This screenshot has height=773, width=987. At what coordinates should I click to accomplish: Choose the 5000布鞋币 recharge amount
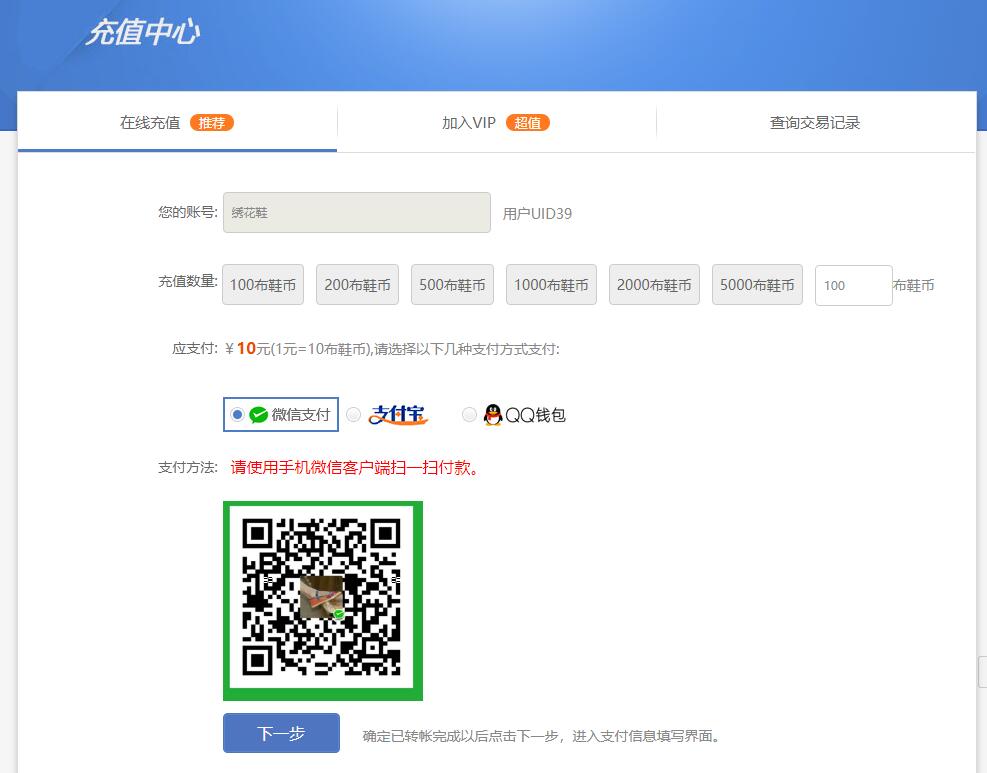pos(757,285)
